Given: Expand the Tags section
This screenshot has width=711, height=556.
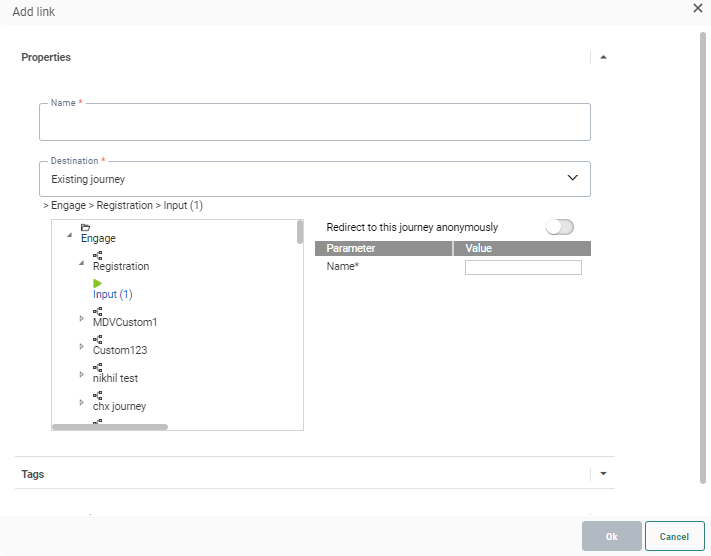Looking at the screenshot, I should point(603,474).
